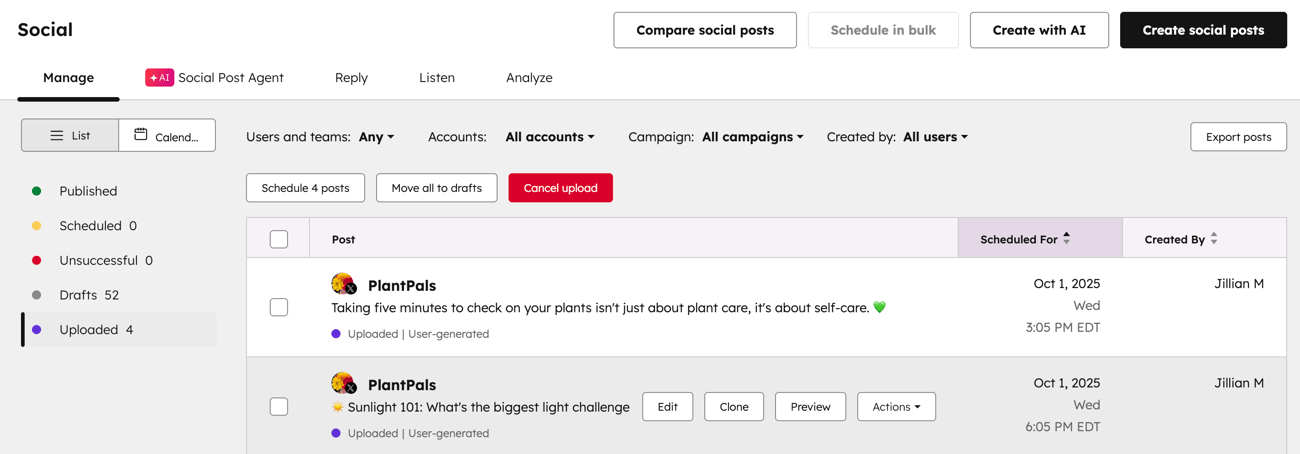The image size is (1300, 454).
Task: Click Clone on the Sunlight 101 post
Action: (734, 407)
